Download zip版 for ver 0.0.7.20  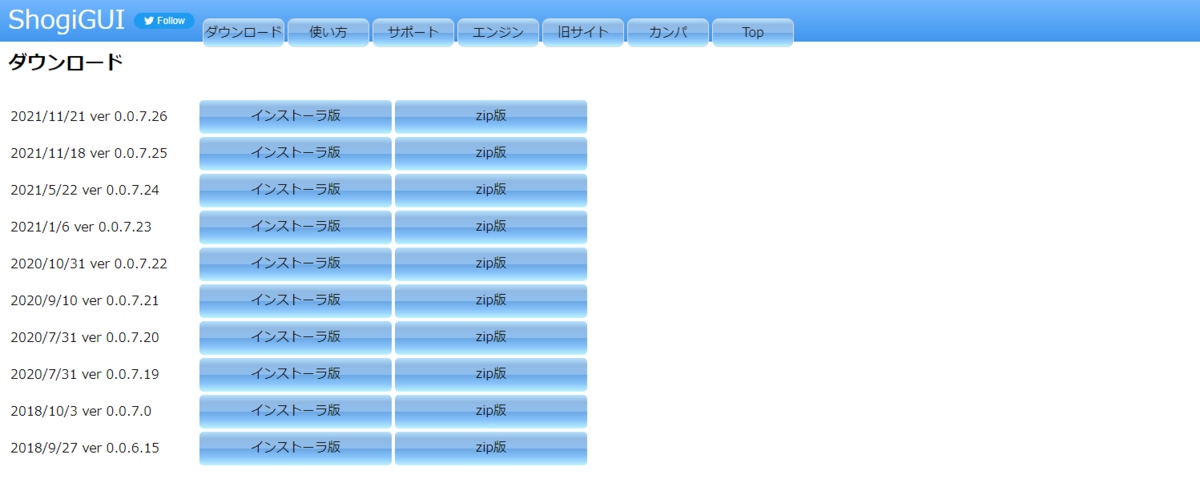tap(491, 337)
